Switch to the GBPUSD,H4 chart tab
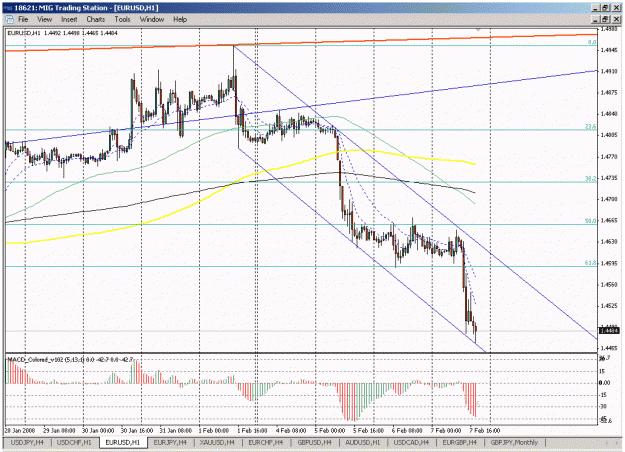625x452 pixels. pos(314,442)
